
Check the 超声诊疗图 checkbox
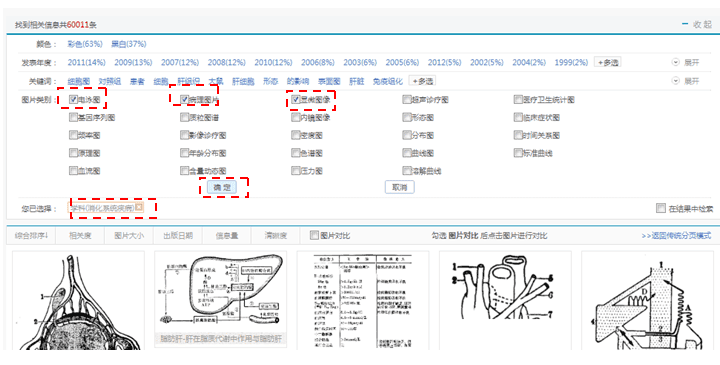tap(406, 99)
